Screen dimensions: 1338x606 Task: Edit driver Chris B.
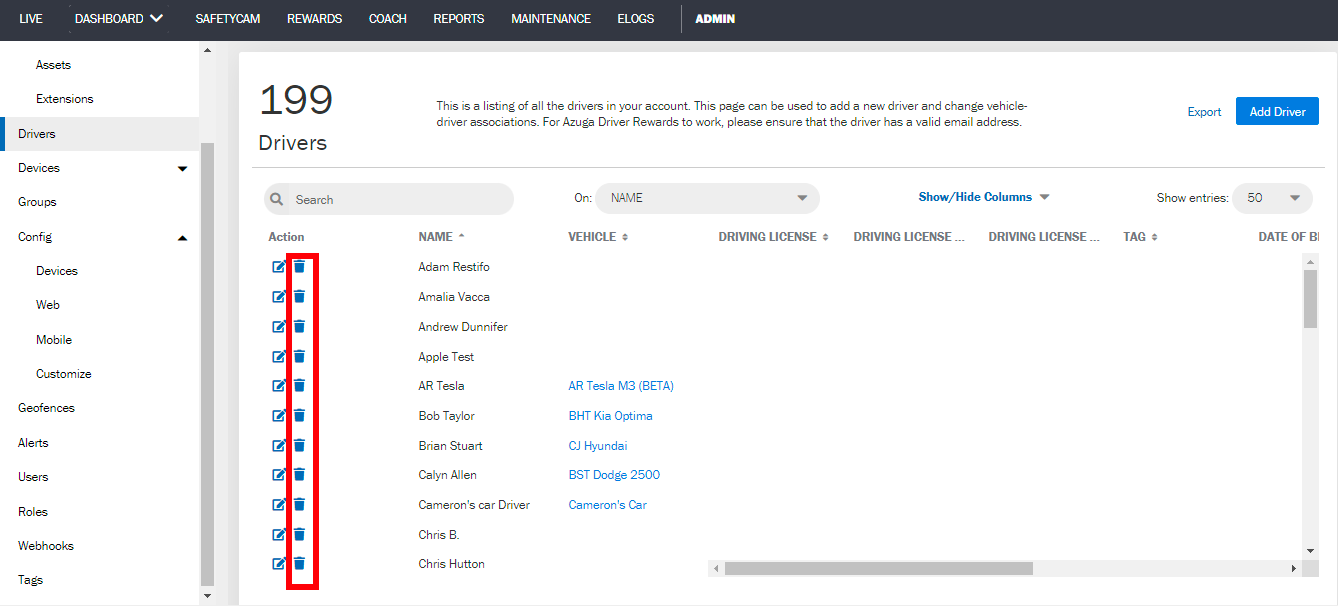pyautogui.click(x=279, y=535)
